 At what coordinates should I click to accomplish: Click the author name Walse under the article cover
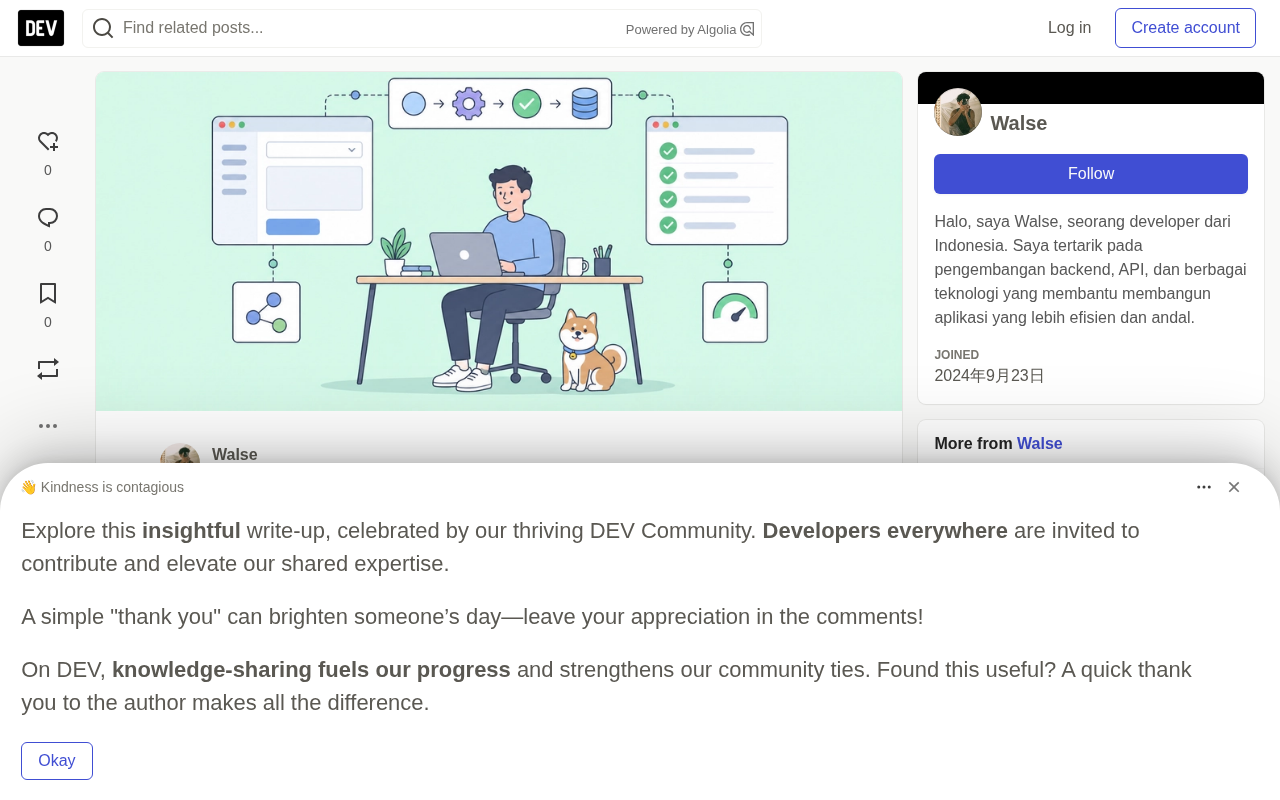tap(235, 455)
